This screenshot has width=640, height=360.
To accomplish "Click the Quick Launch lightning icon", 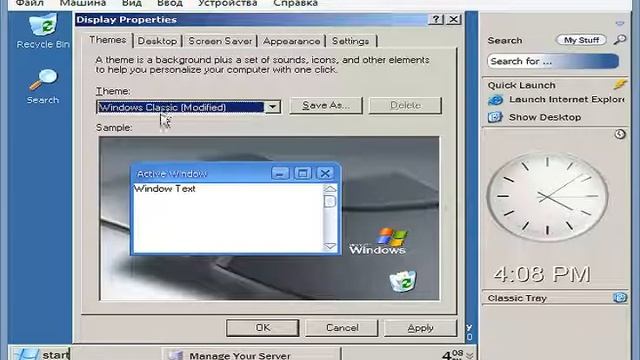I will pyautogui.click(x=620, y=84).
